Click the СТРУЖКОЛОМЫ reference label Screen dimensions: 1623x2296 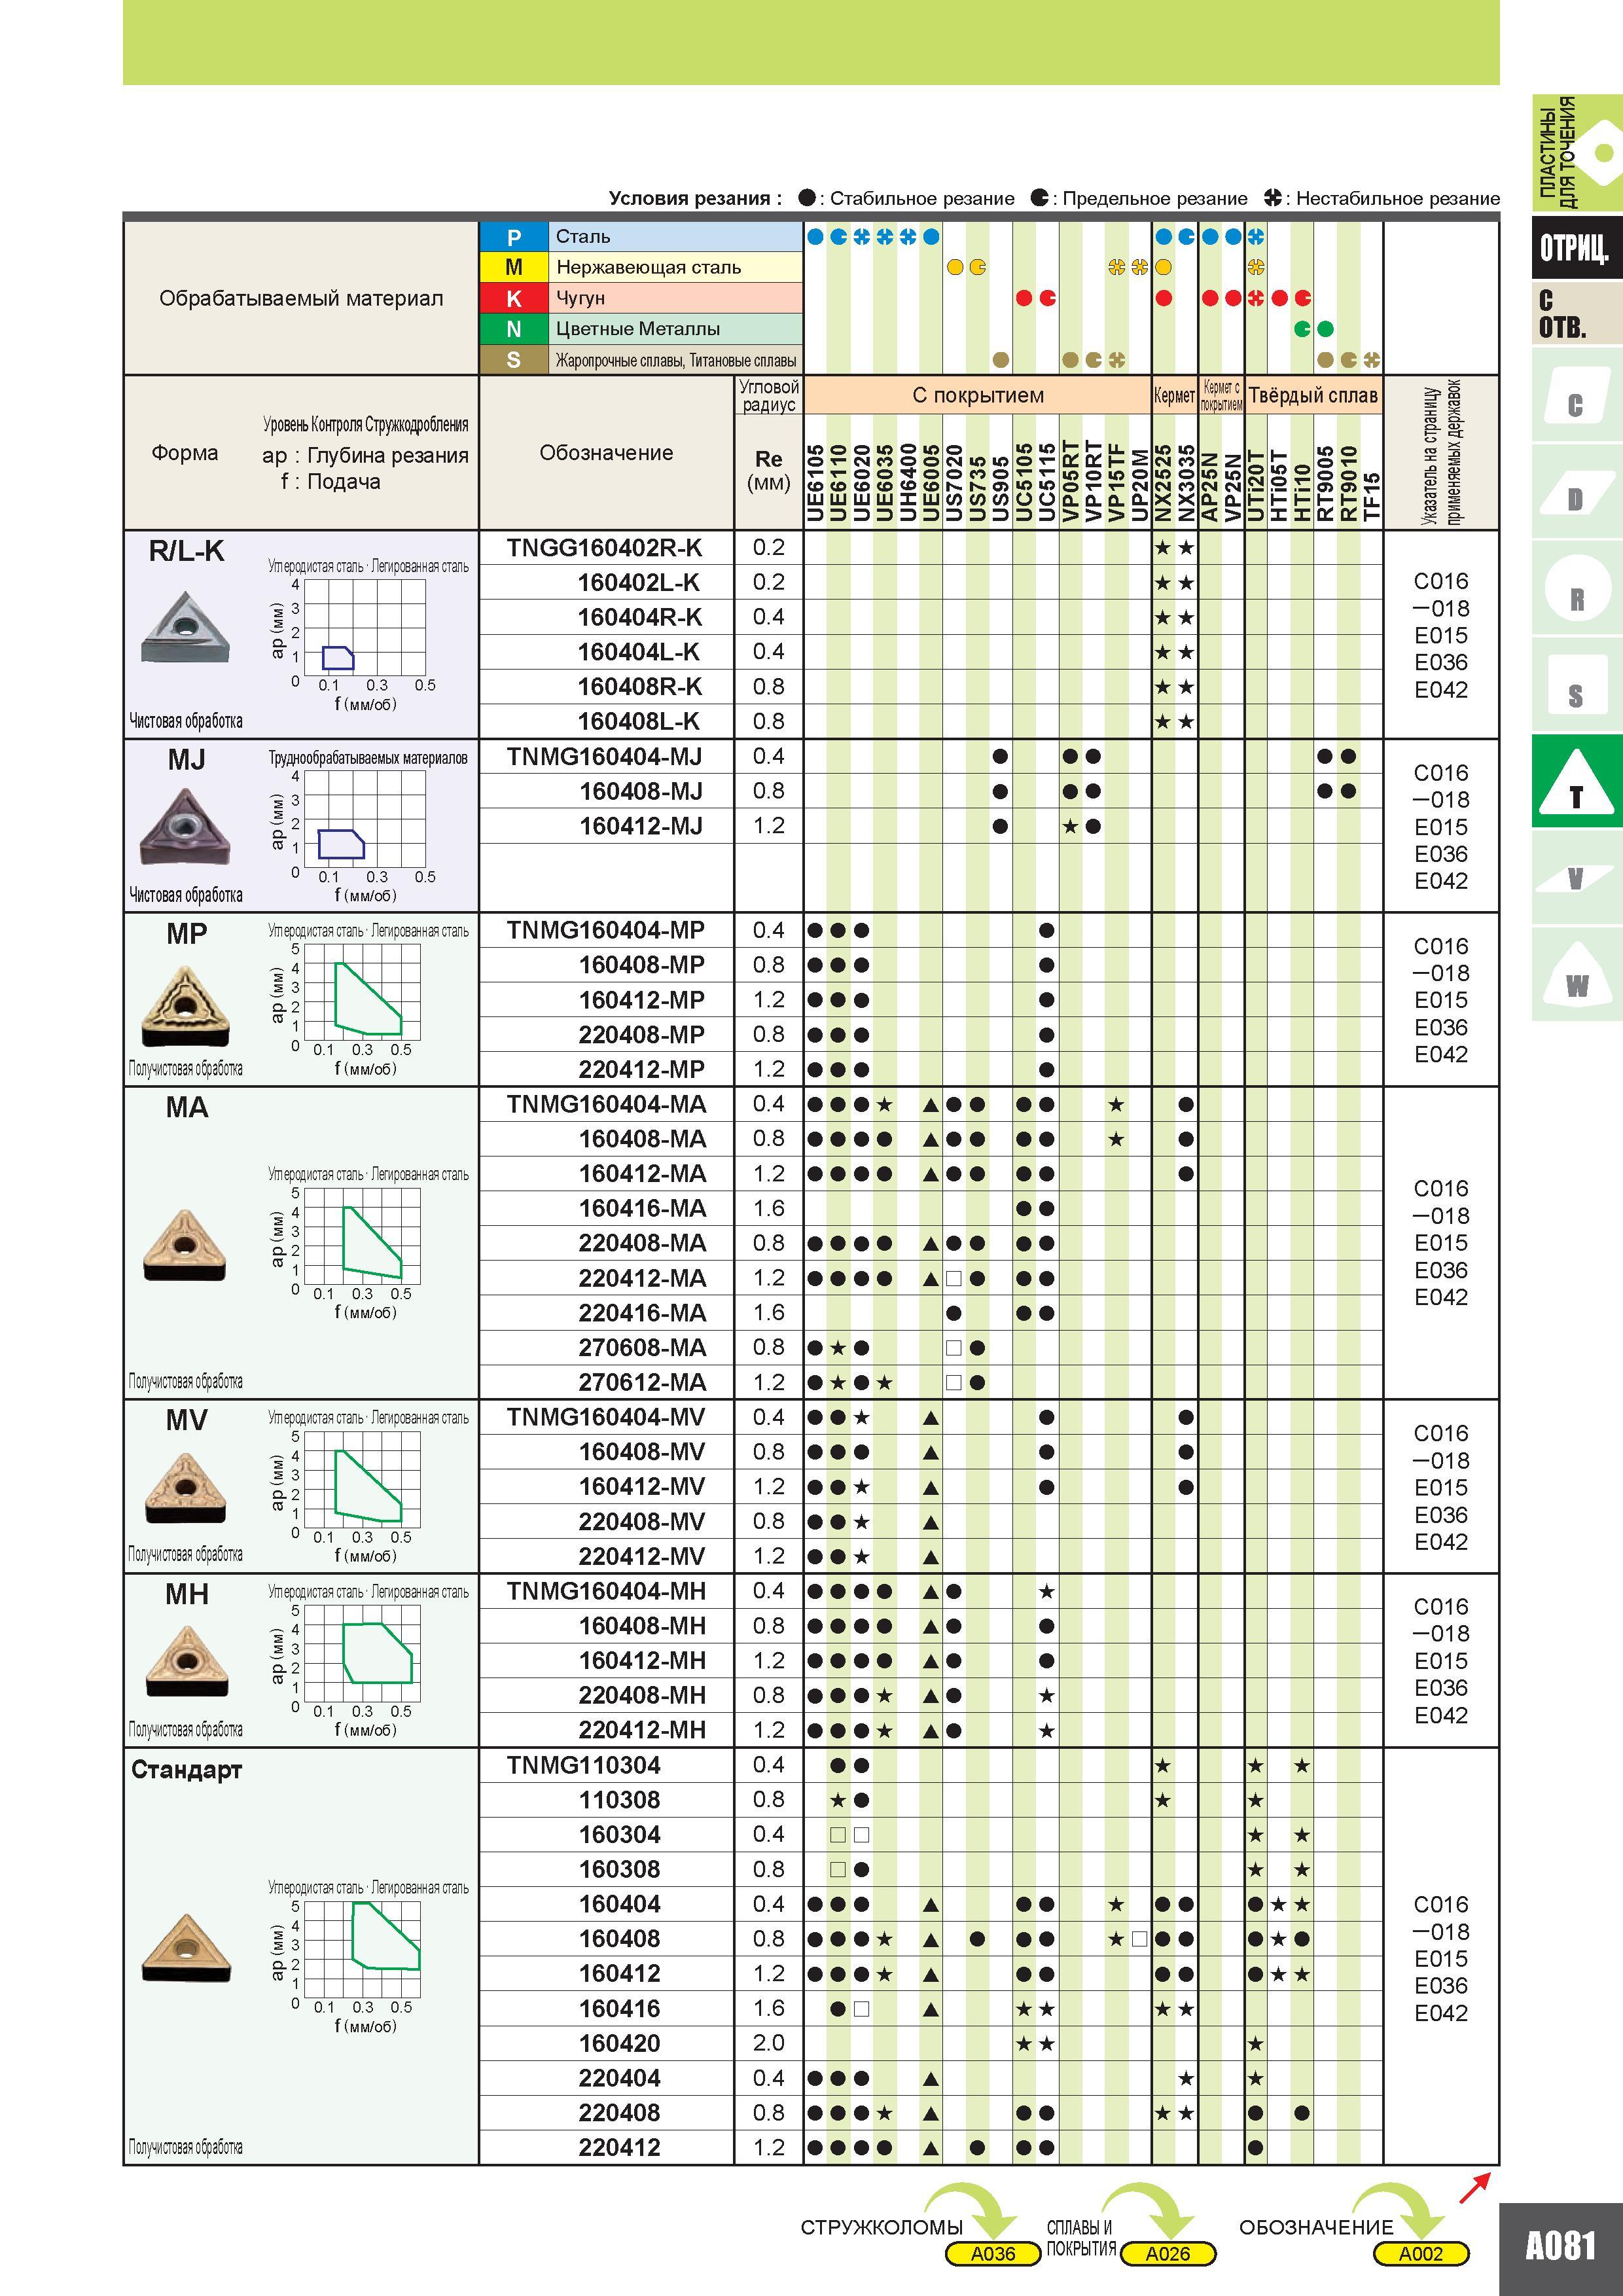[881, 2227]
